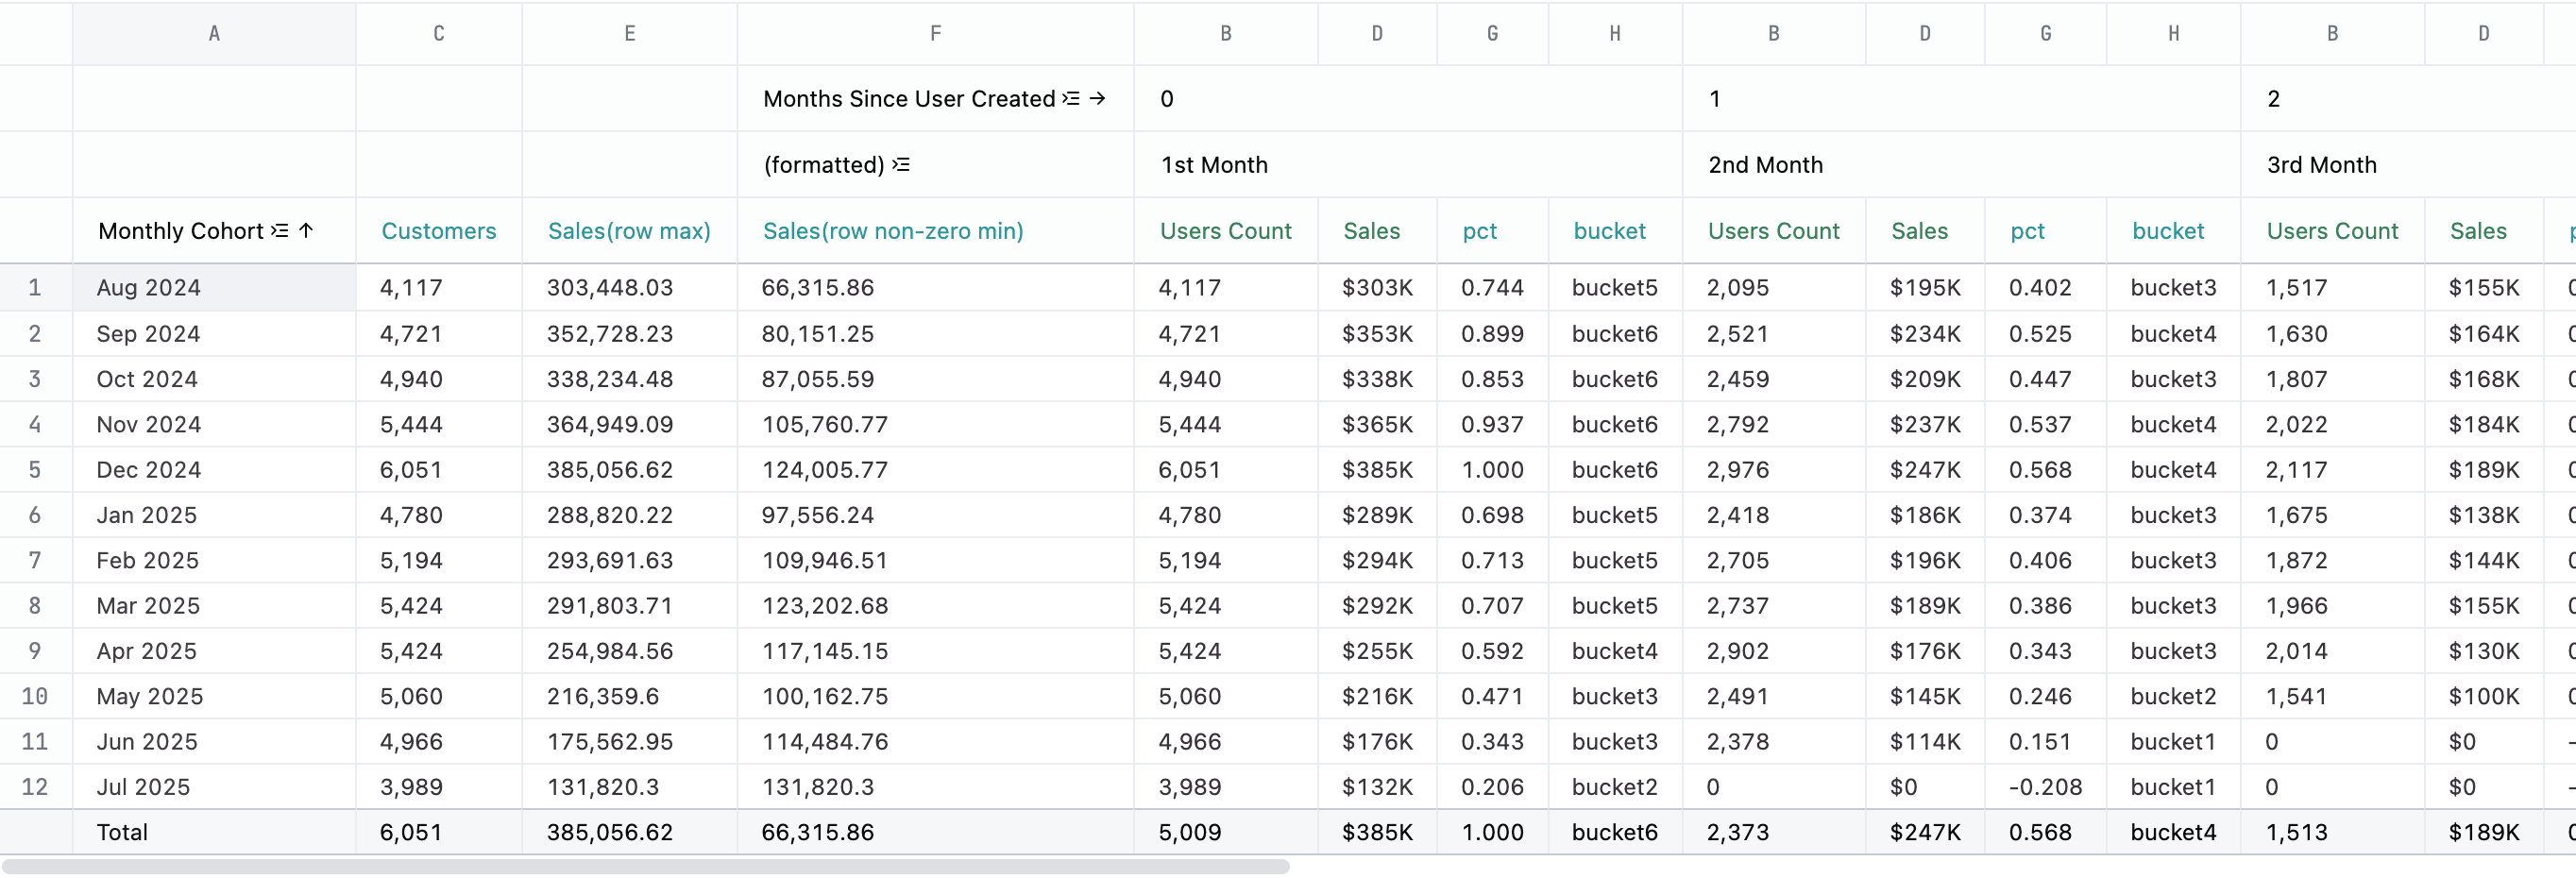2576x878 pixels.
Task: Select the Customers column header
Action: tap(438, 231)
